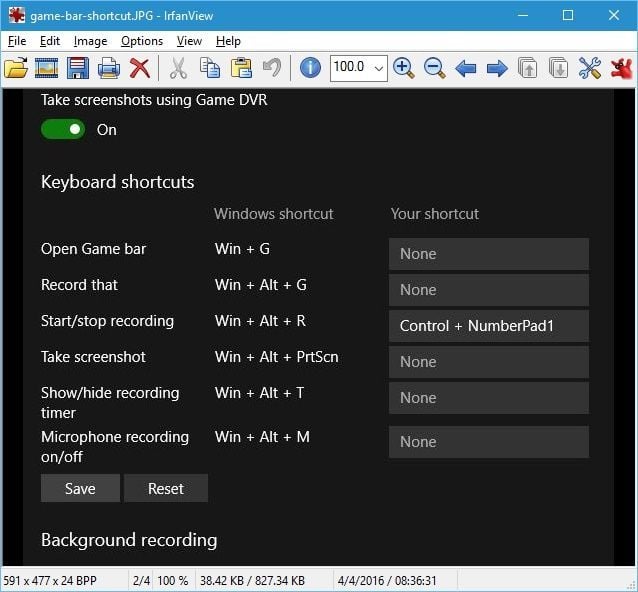Open the Image menu
The image size is (638, 592).
[90, 41]
